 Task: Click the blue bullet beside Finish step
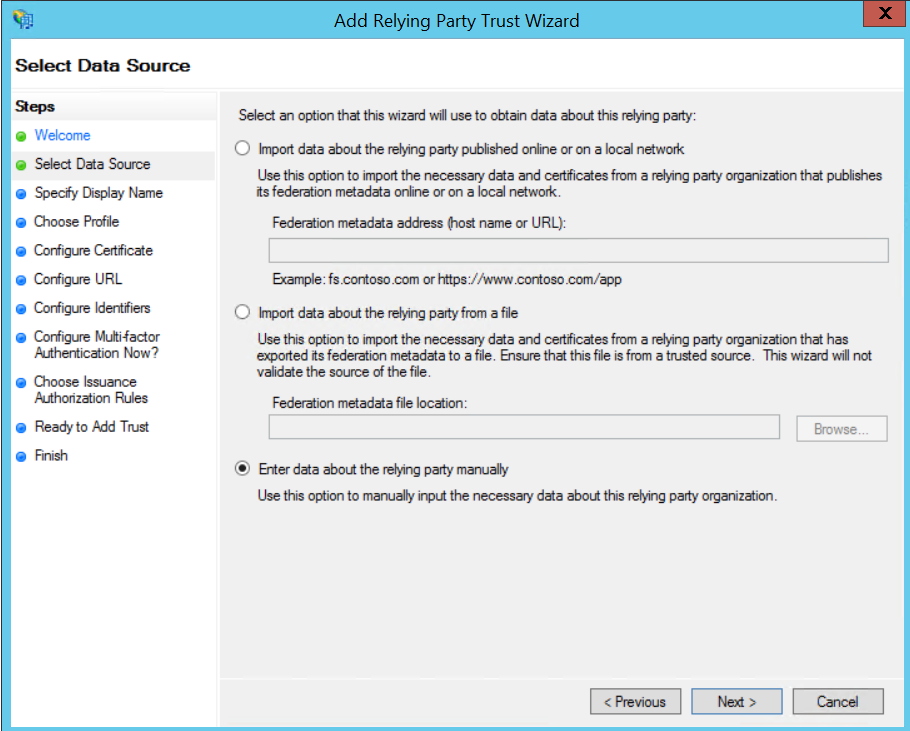coord(21,457)
